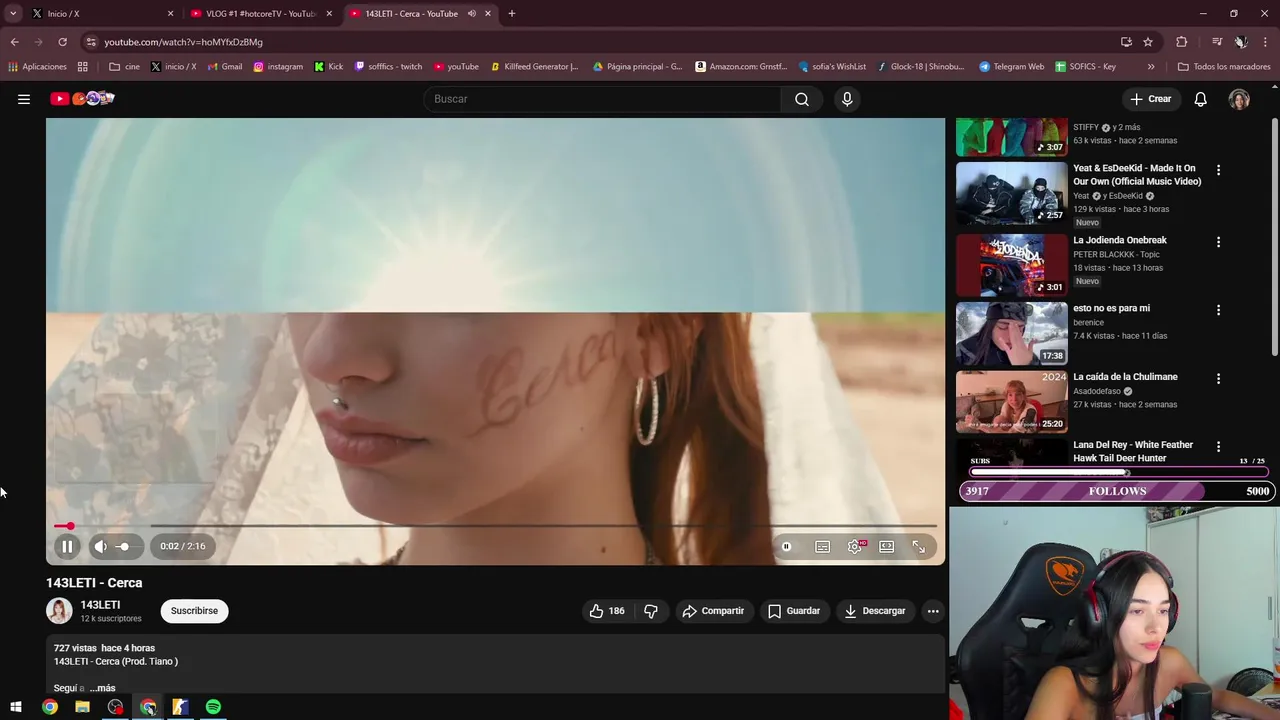The width and height of the screenshot is (1280, 720).
Task: Open the YouTube guide hamburger menu
Action: tap(24, 99)
